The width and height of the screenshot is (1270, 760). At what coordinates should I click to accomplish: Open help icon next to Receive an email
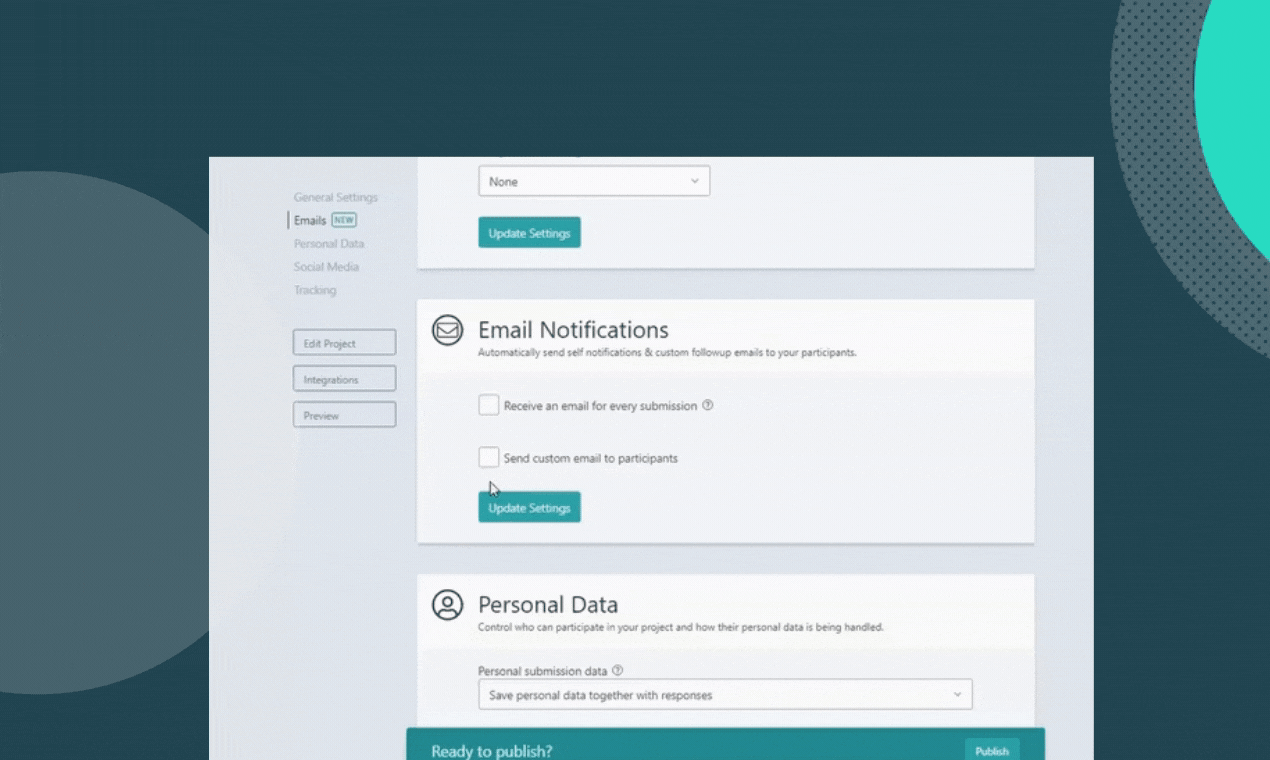[x=708, y=405]
